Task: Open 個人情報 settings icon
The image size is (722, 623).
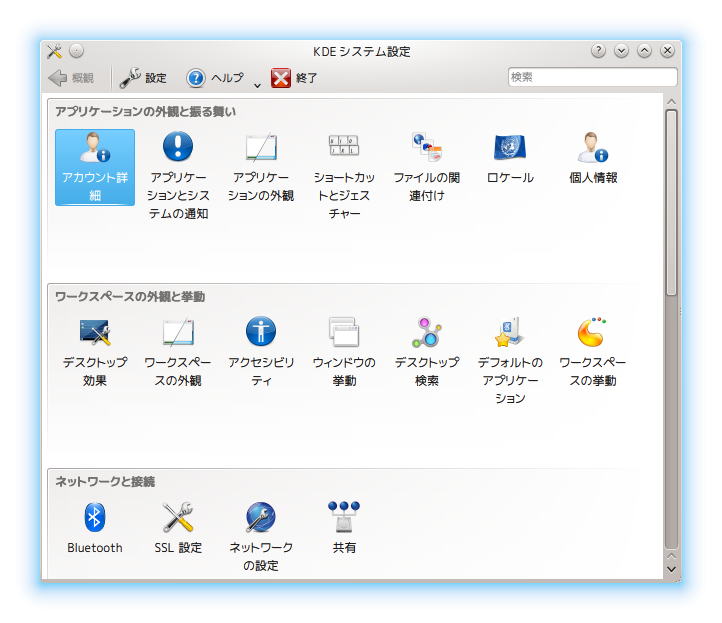Action: click(593, 148)
